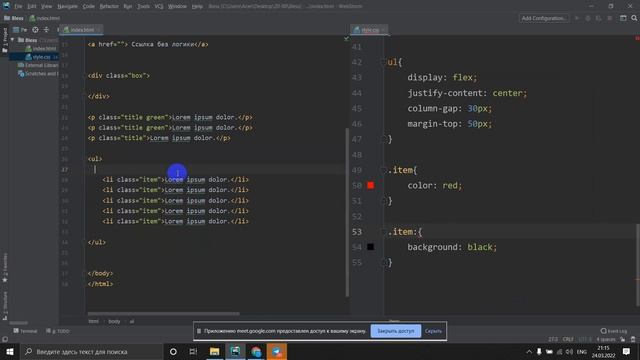This screenshot has width=640, height=360.
Task: Click the Windows Start button
Action: (x=9, y=351)
